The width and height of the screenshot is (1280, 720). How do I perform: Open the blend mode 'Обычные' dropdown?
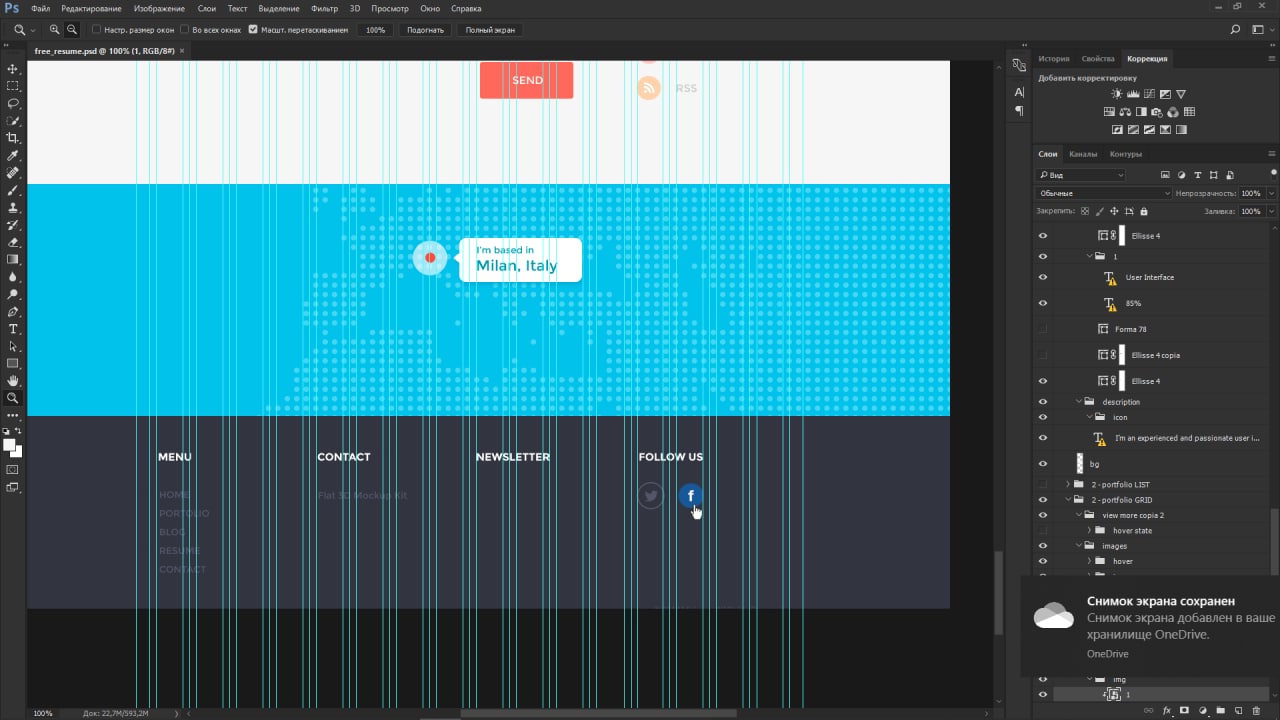coord(1103,193)
